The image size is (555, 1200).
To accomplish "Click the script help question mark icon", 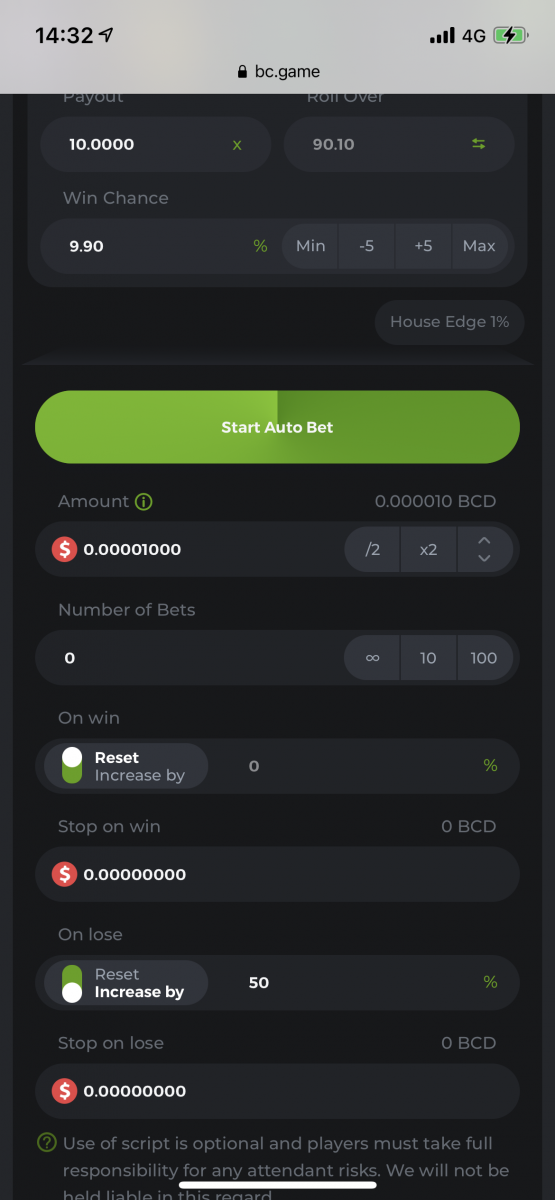I will click(46, 1142).
